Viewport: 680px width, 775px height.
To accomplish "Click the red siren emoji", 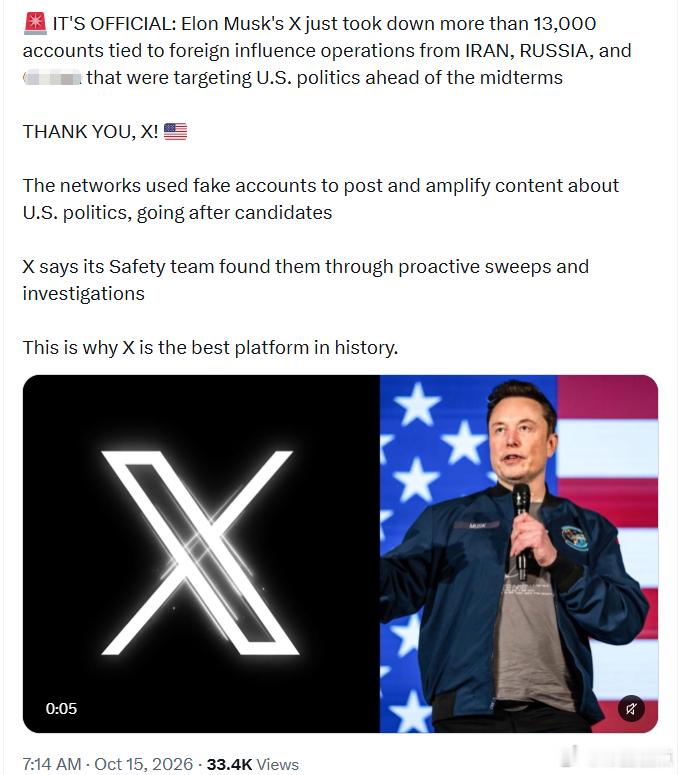I will click(35, 24).
